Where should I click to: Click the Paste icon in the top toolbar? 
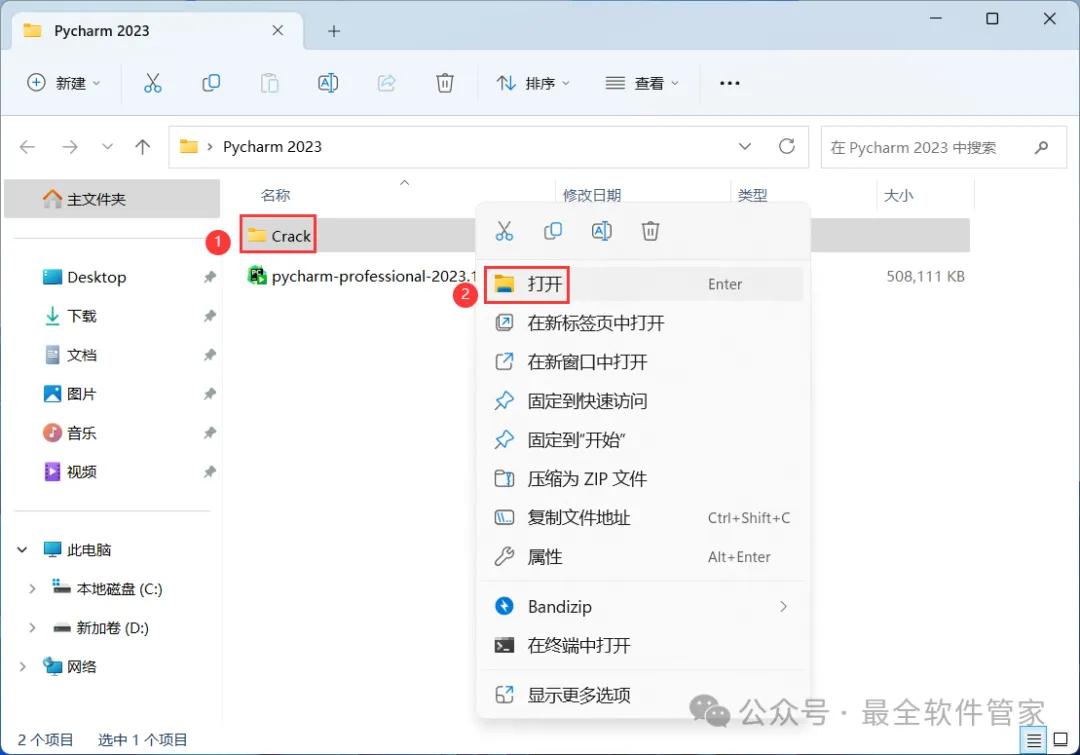[269, 83]
